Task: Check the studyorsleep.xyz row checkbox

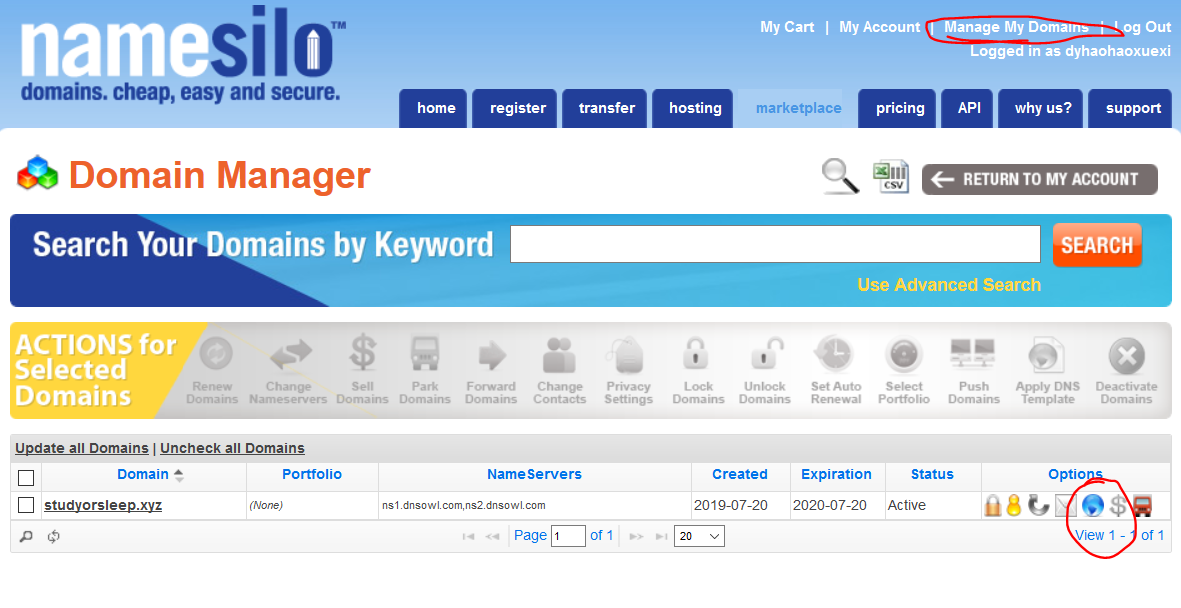Action: point(26,505)
